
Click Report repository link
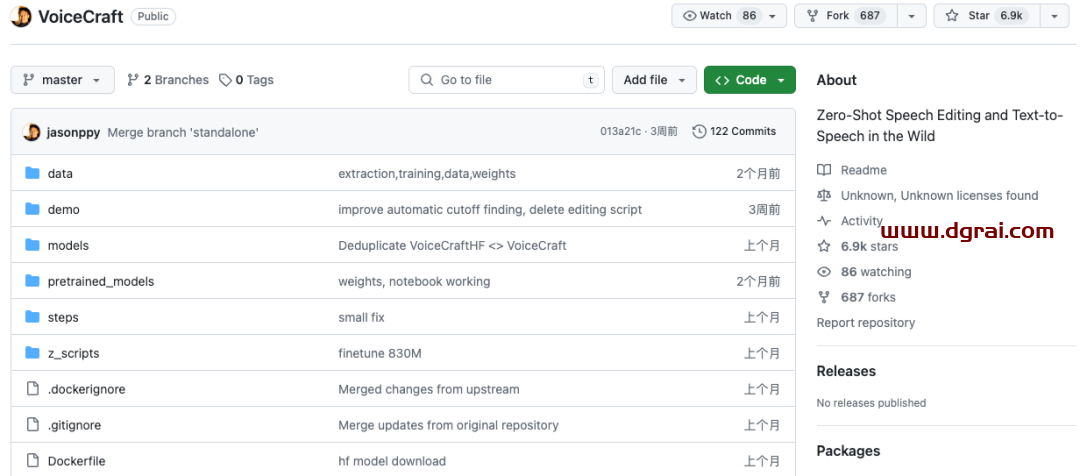(866, 322)
